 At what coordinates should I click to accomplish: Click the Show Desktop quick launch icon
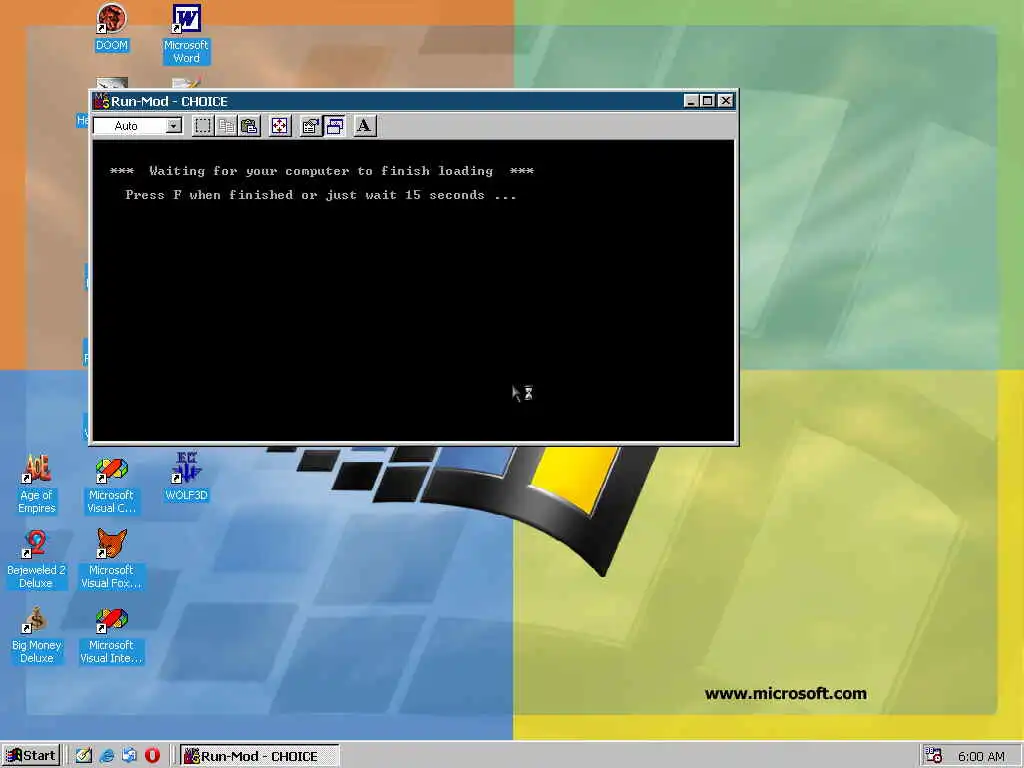[x=84, y=756]
